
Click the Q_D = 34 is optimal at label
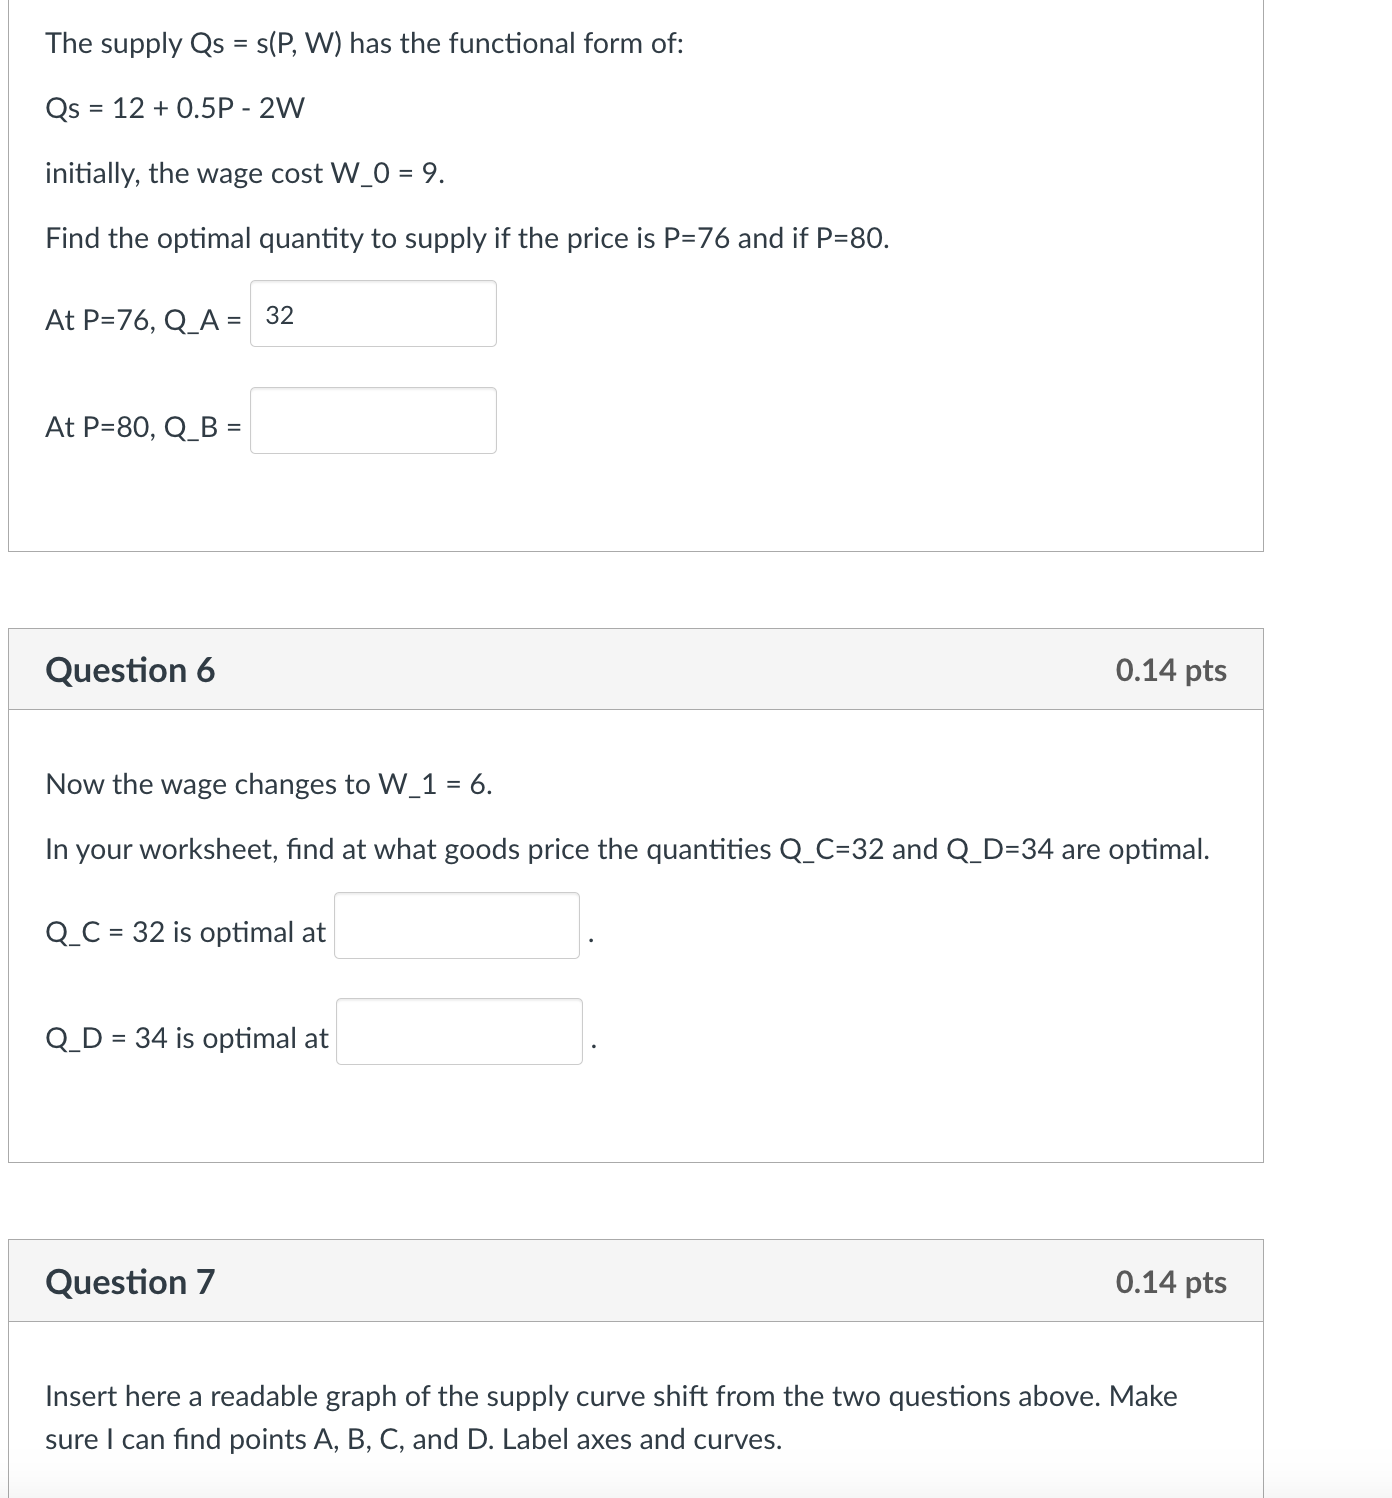(x=186, y=1038)
